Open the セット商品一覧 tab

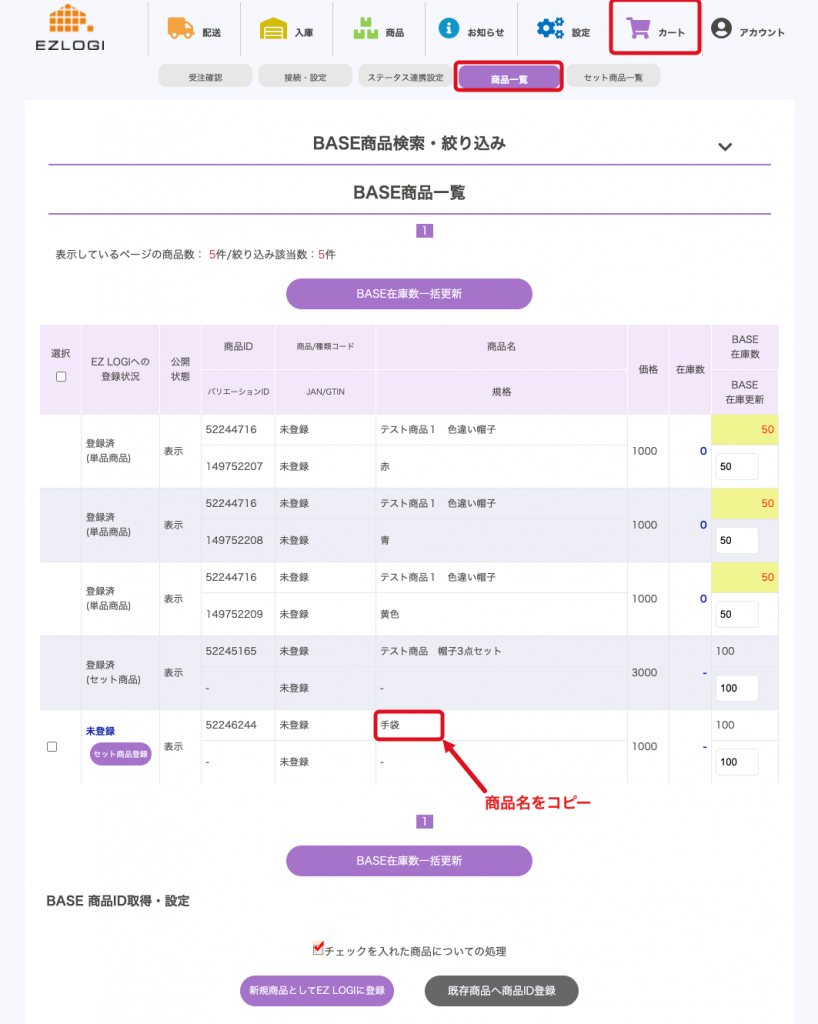tap(613, 77)
